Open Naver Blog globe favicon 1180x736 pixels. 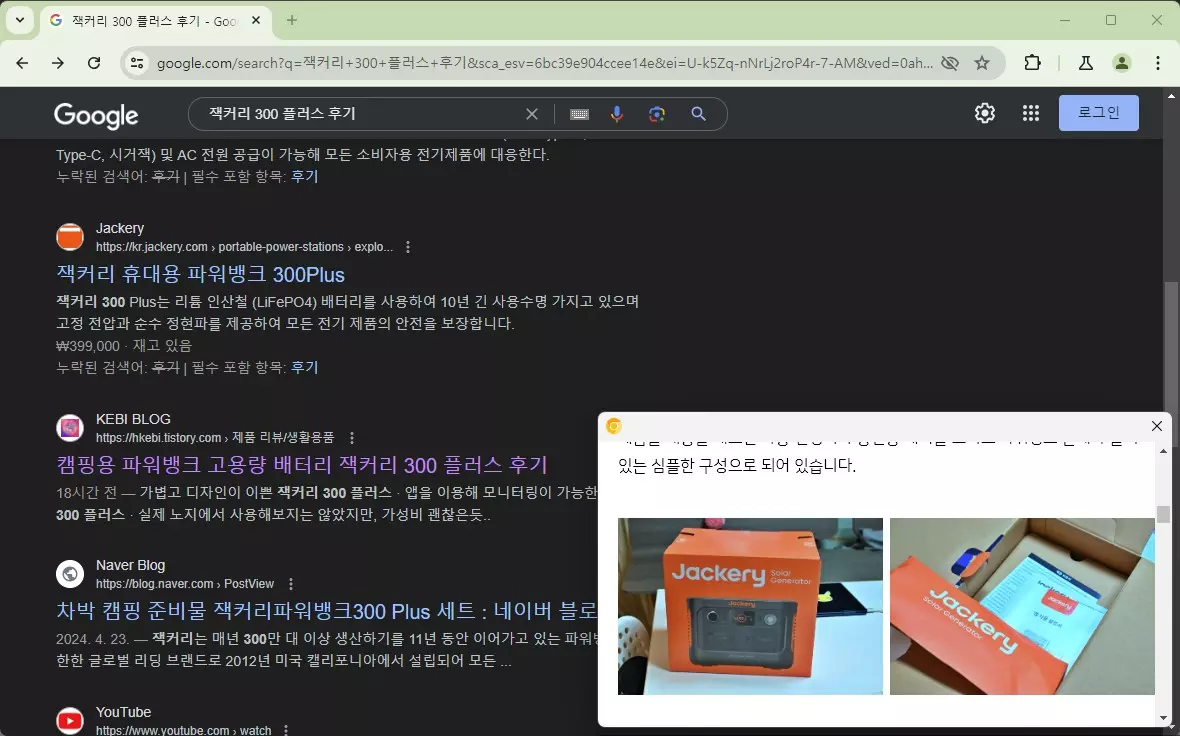pos(70,573)
